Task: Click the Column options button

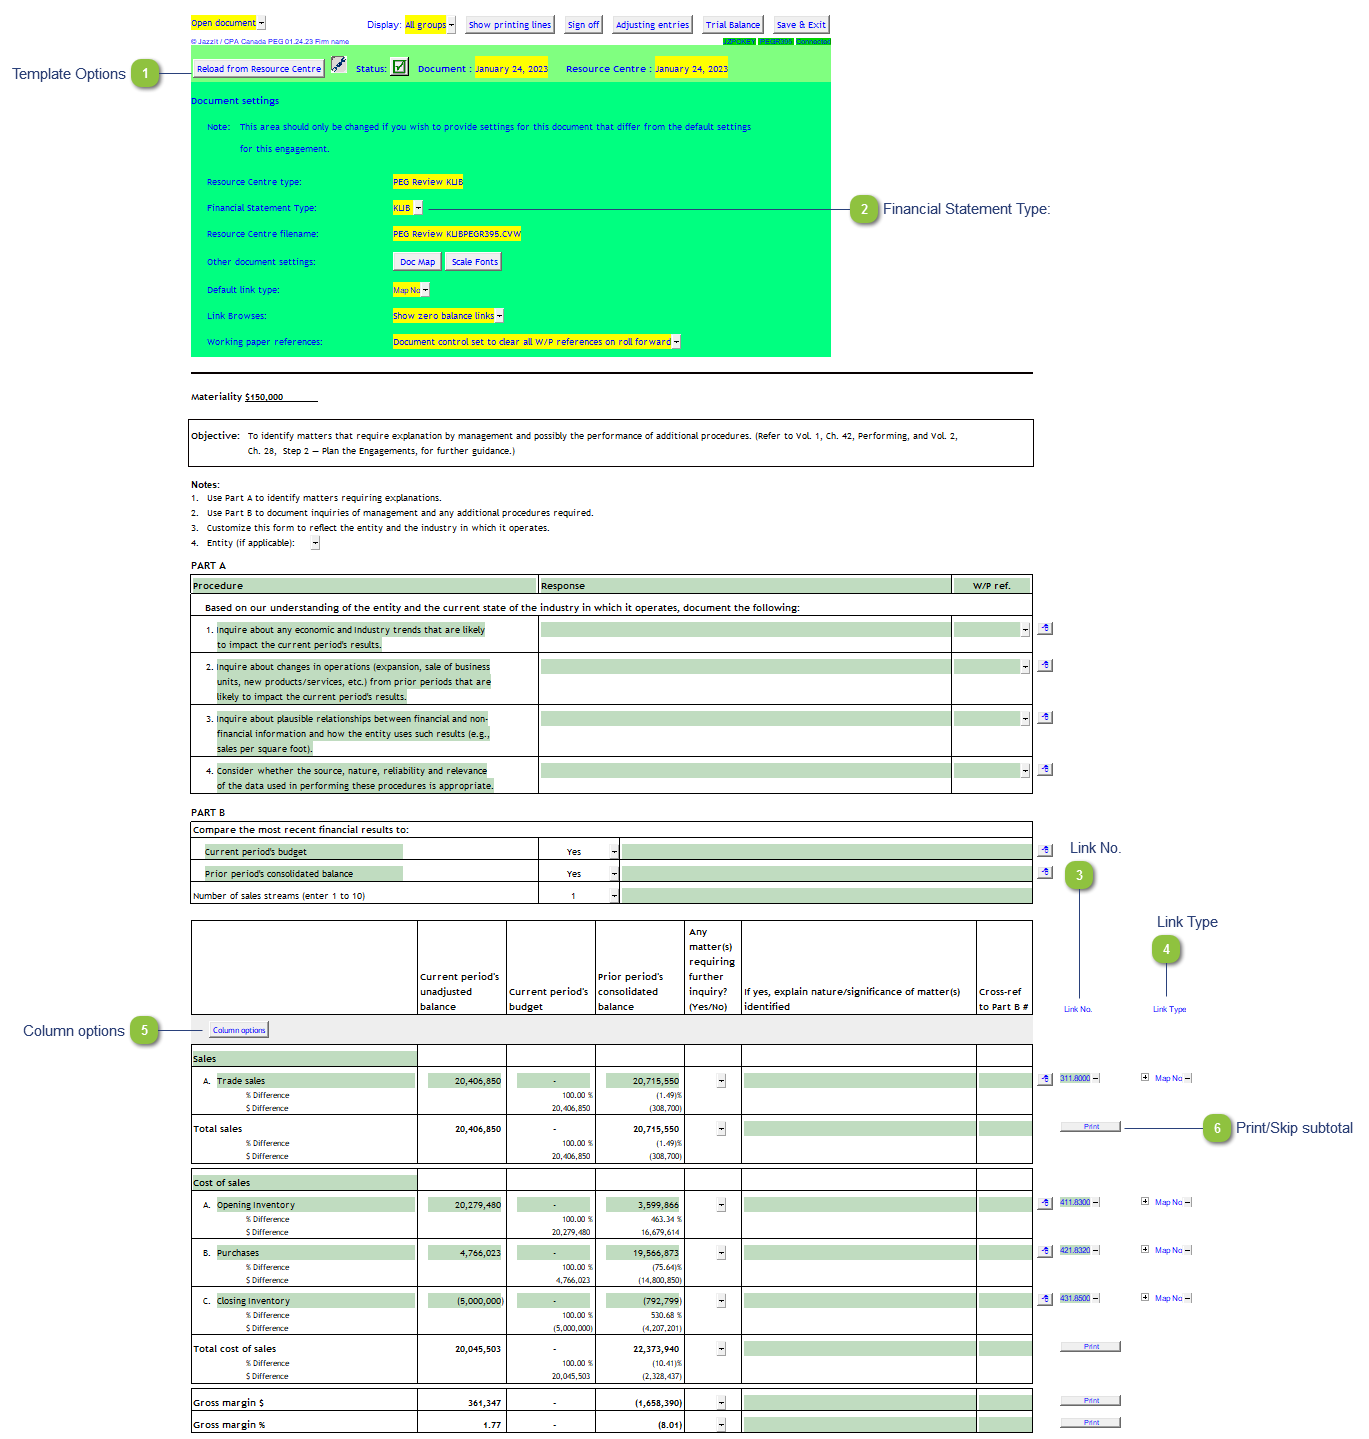Action: click(239, 1030)
